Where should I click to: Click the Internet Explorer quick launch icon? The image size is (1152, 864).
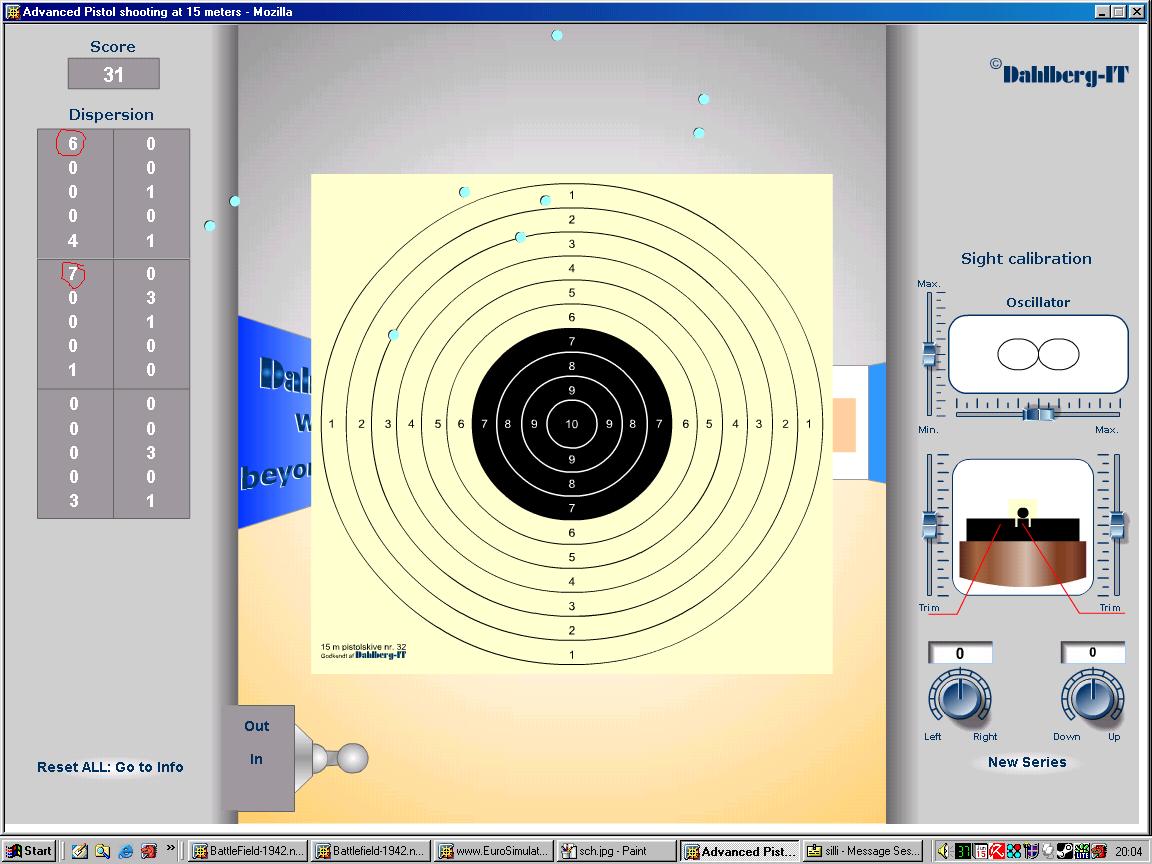(x=125, y=851)
